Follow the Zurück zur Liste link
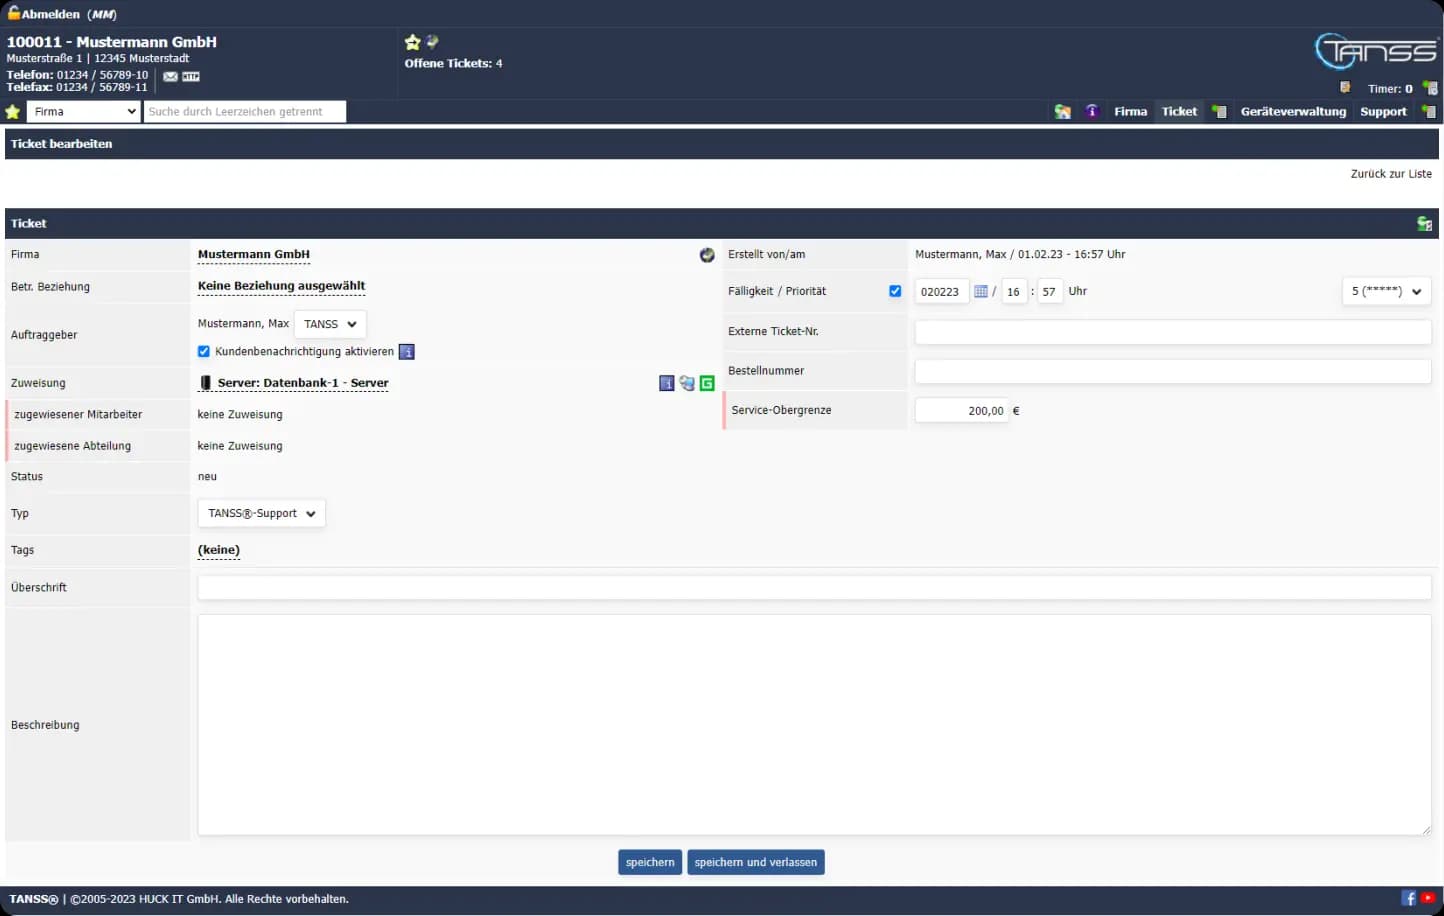Screen dimensions: 1444x916 [x=1391, y=173]
